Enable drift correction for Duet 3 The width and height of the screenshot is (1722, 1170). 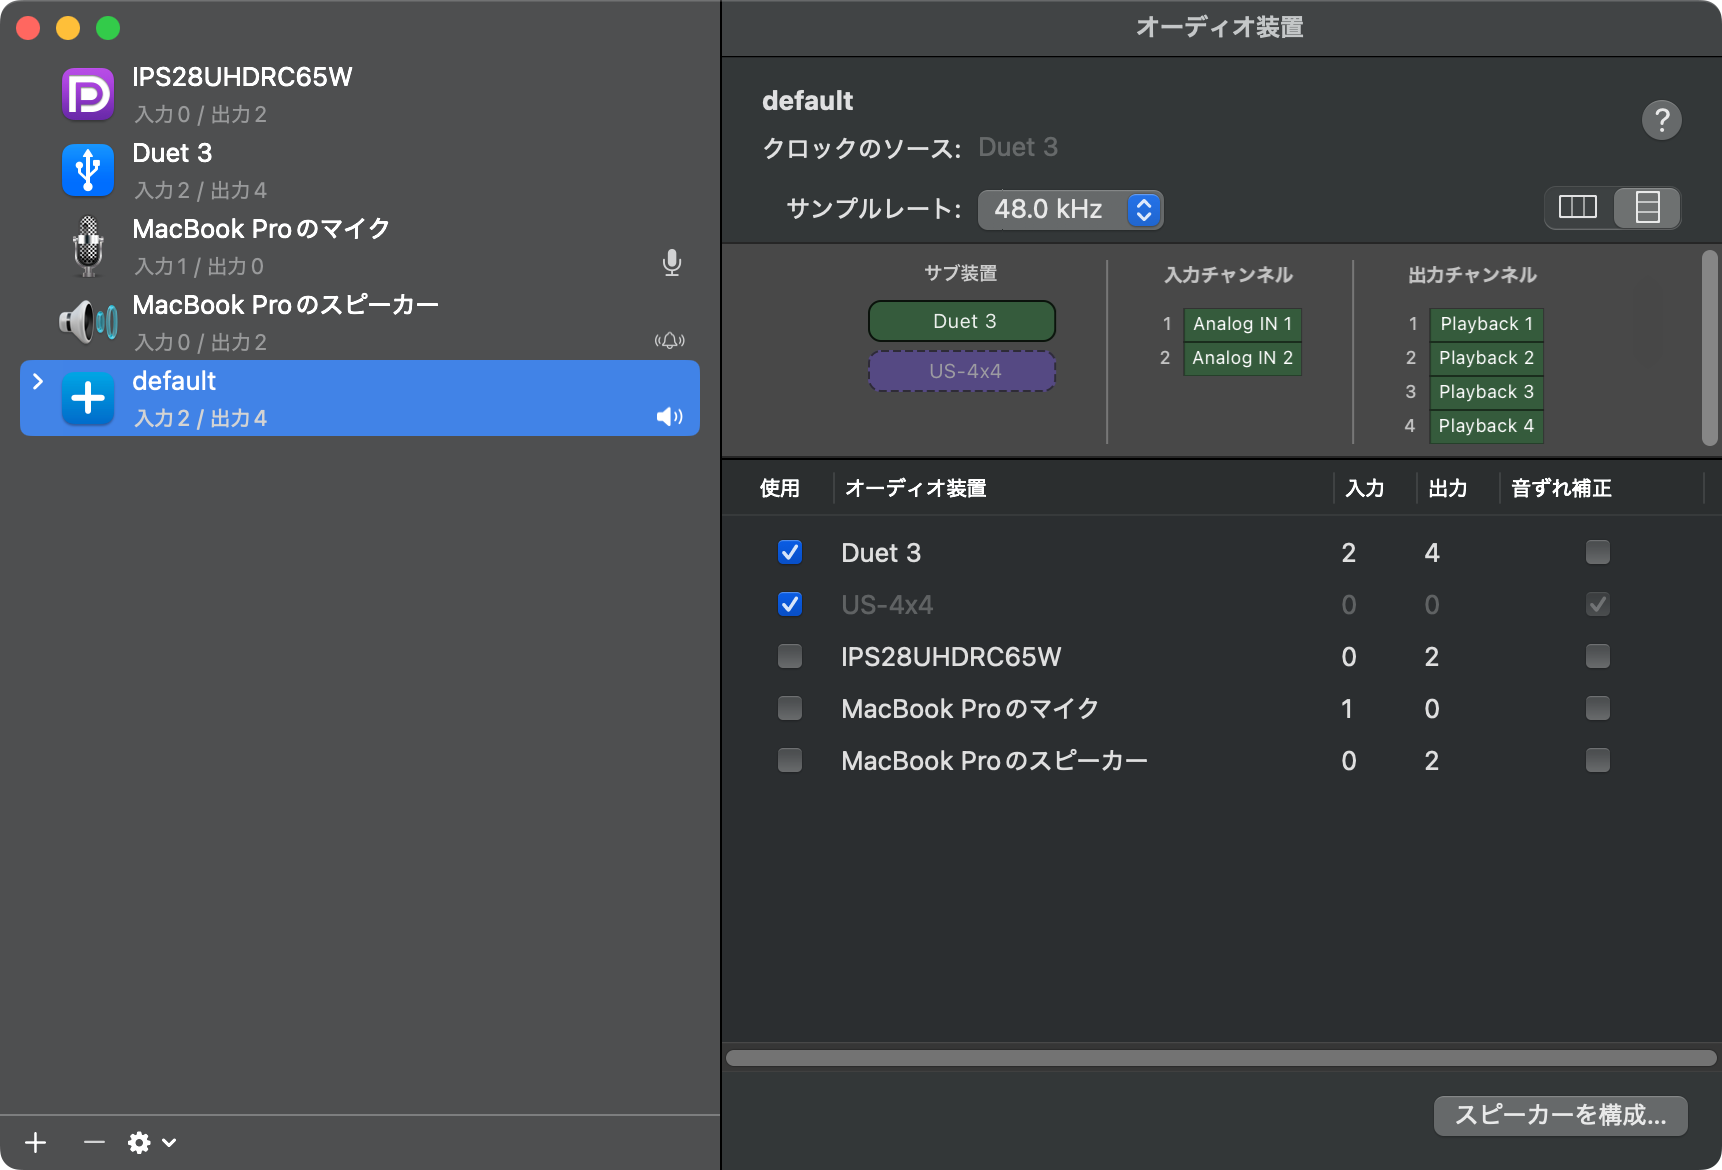[1597, 552]
